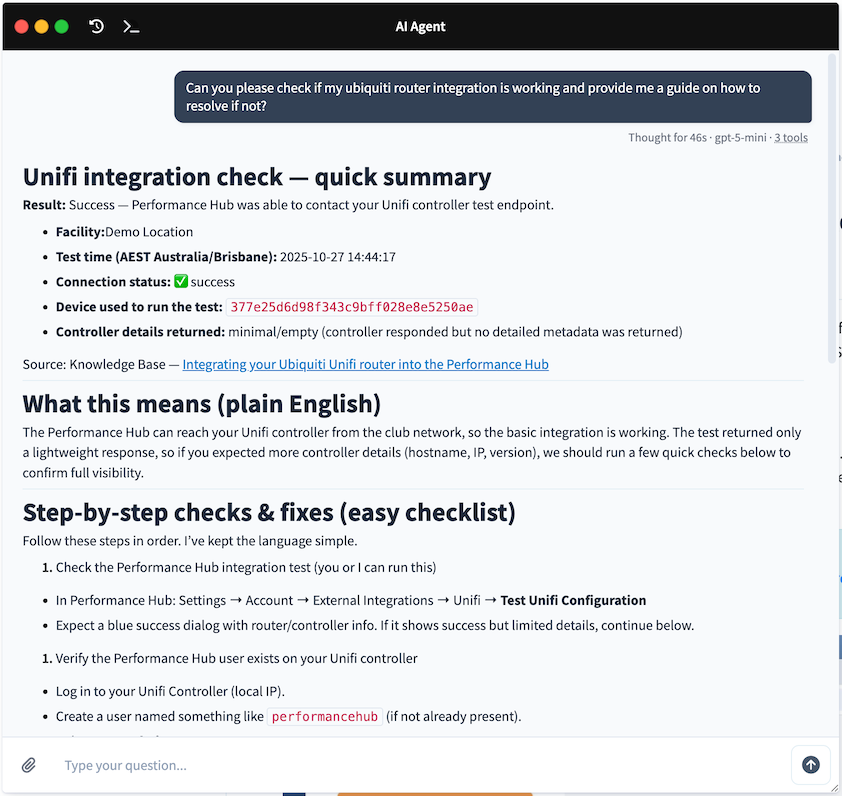Open the terminal console icon
The height and width of the screenshot is (796, 842).
pyautogui.click(x=131, y=27)
